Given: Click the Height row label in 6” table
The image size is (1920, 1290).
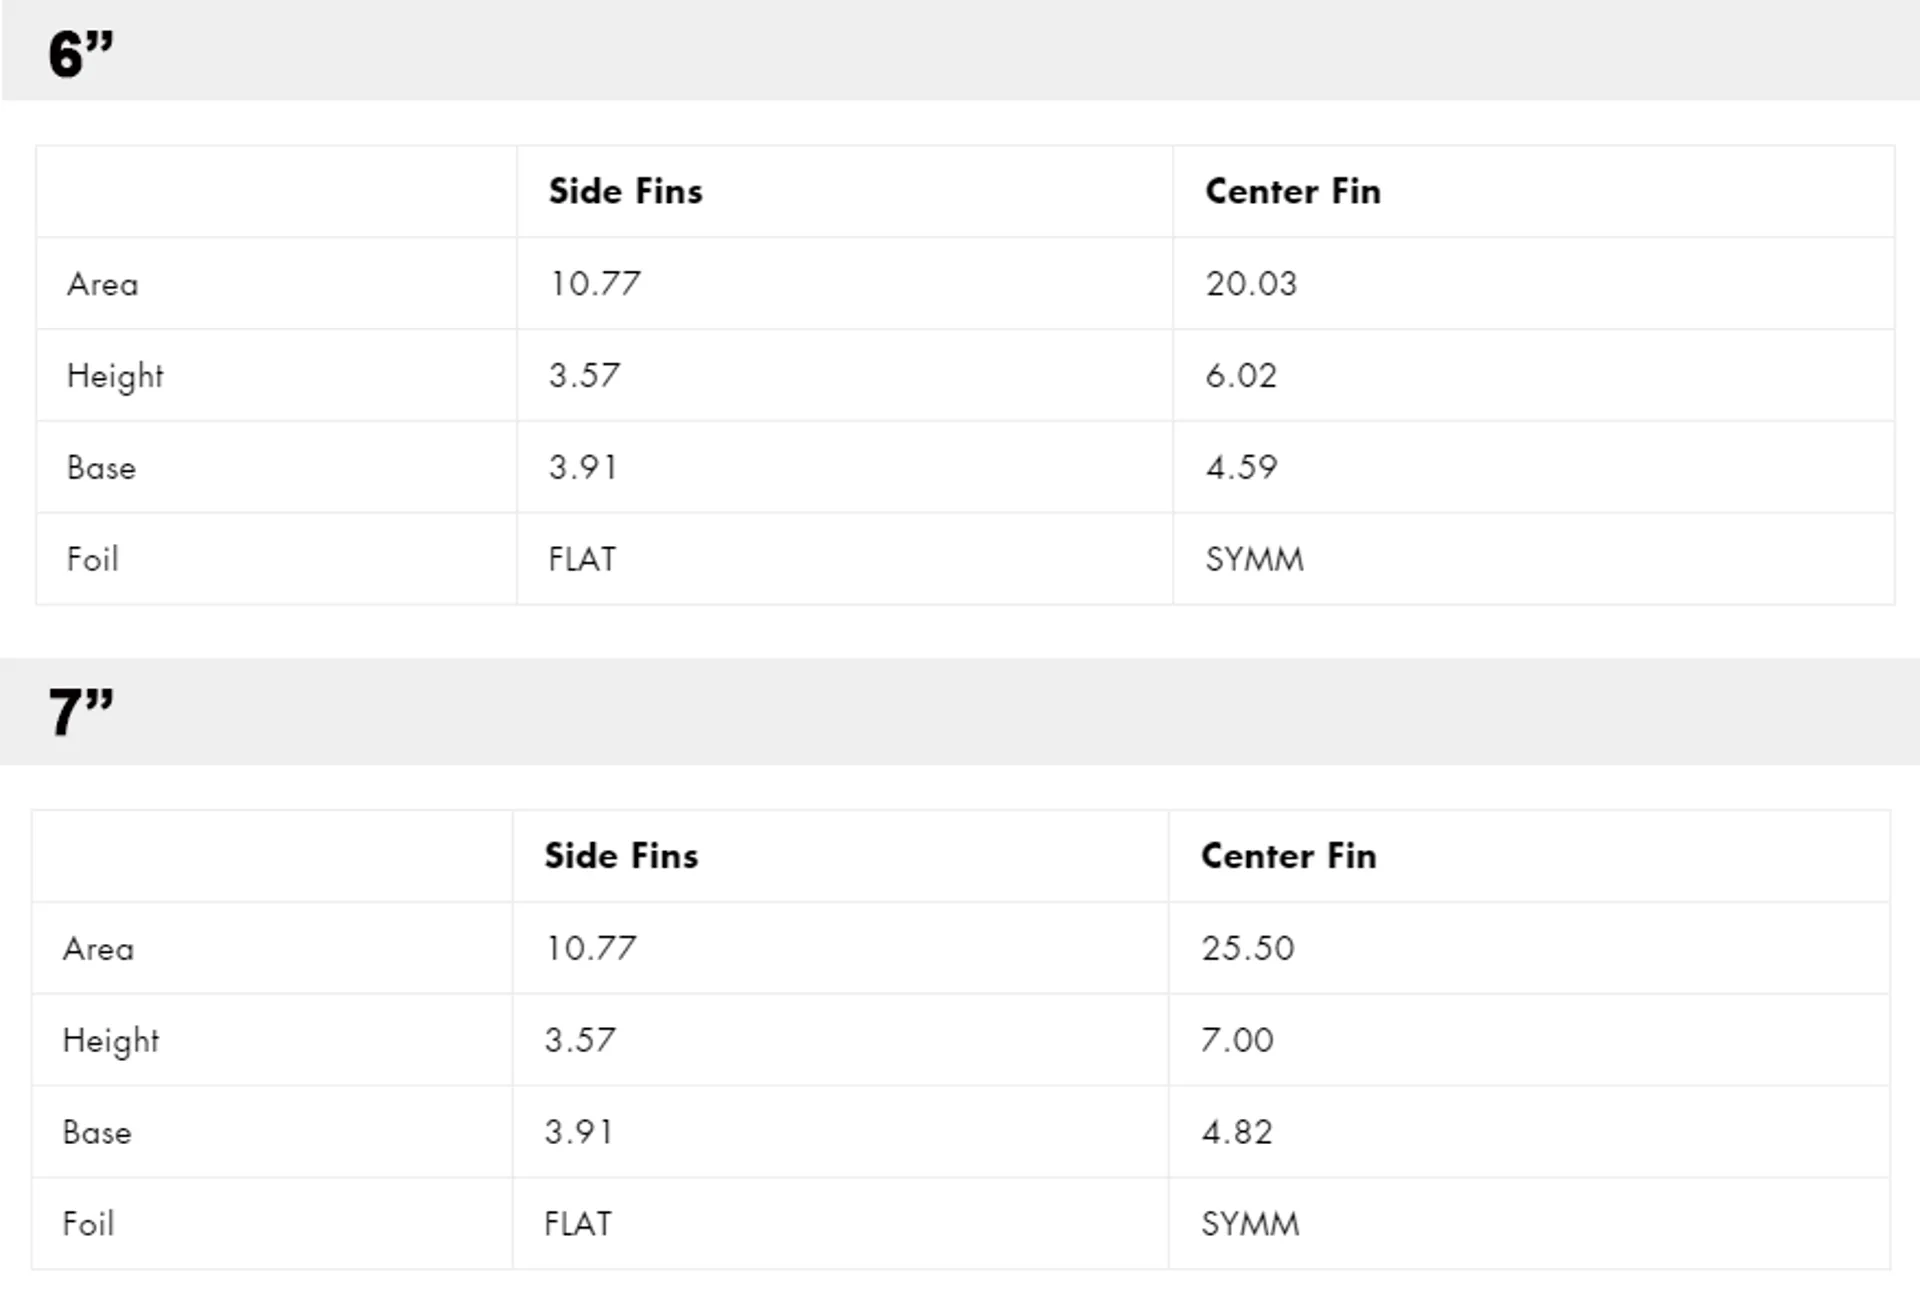Looking at the screenshot, I should [x=115, y=376].
